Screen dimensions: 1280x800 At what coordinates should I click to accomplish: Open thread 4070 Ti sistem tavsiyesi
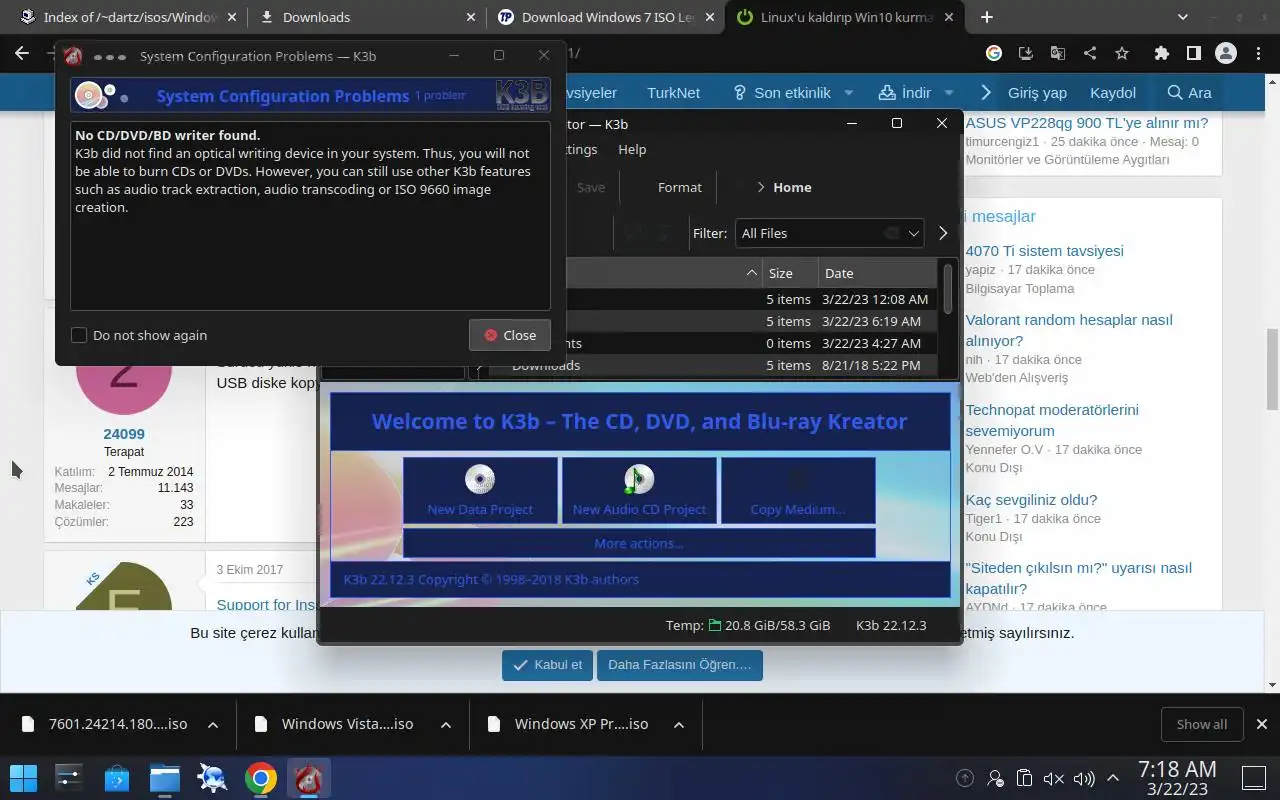[1044, 251]
